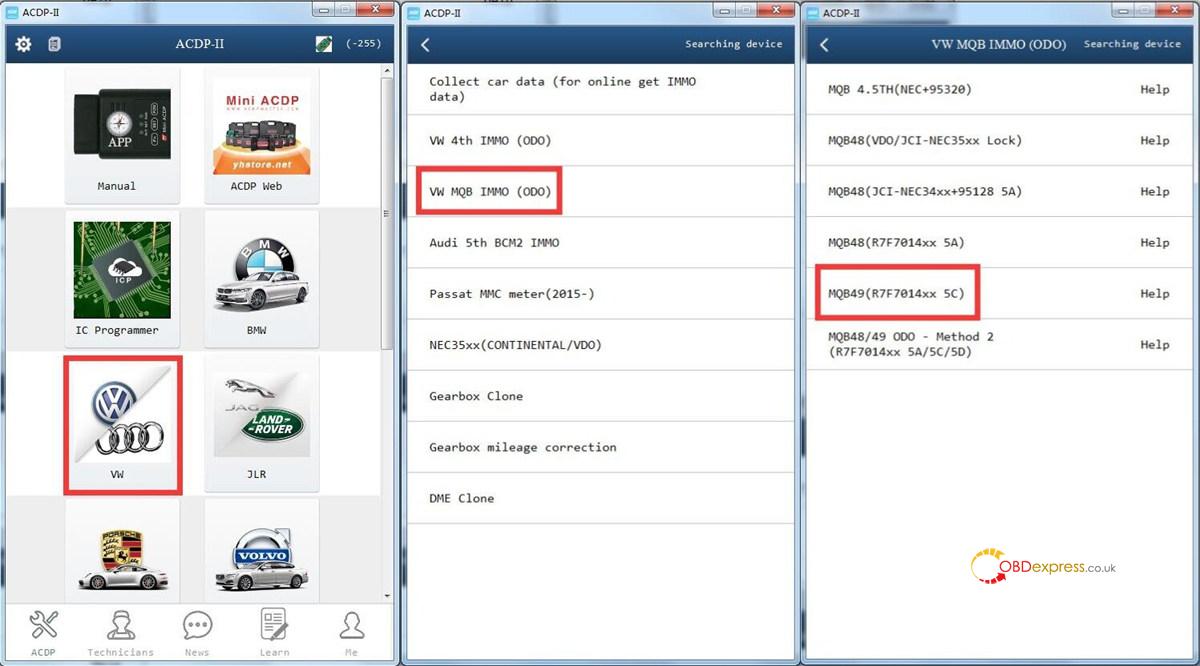The width and height of the screenshot is (1200, 666).
Task: Open Help for MQB 4.5TH(NEC+95320)
Action: pyautogui.click(x=1154, y=89)
